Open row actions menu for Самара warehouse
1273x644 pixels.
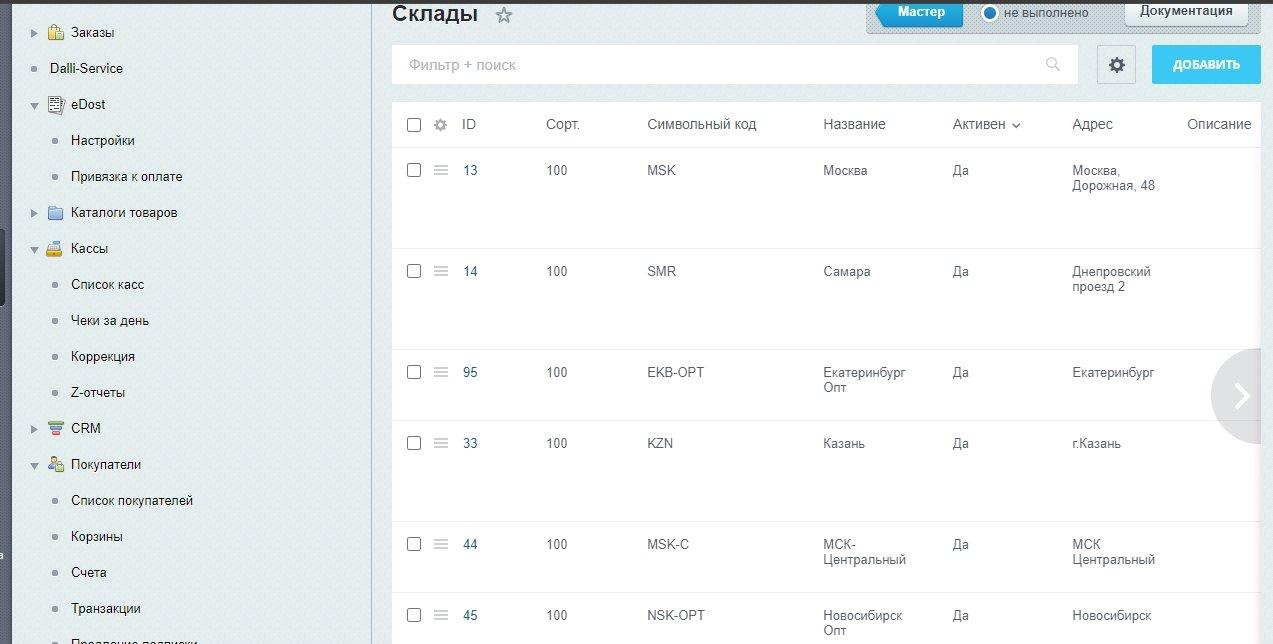[440, 272]
